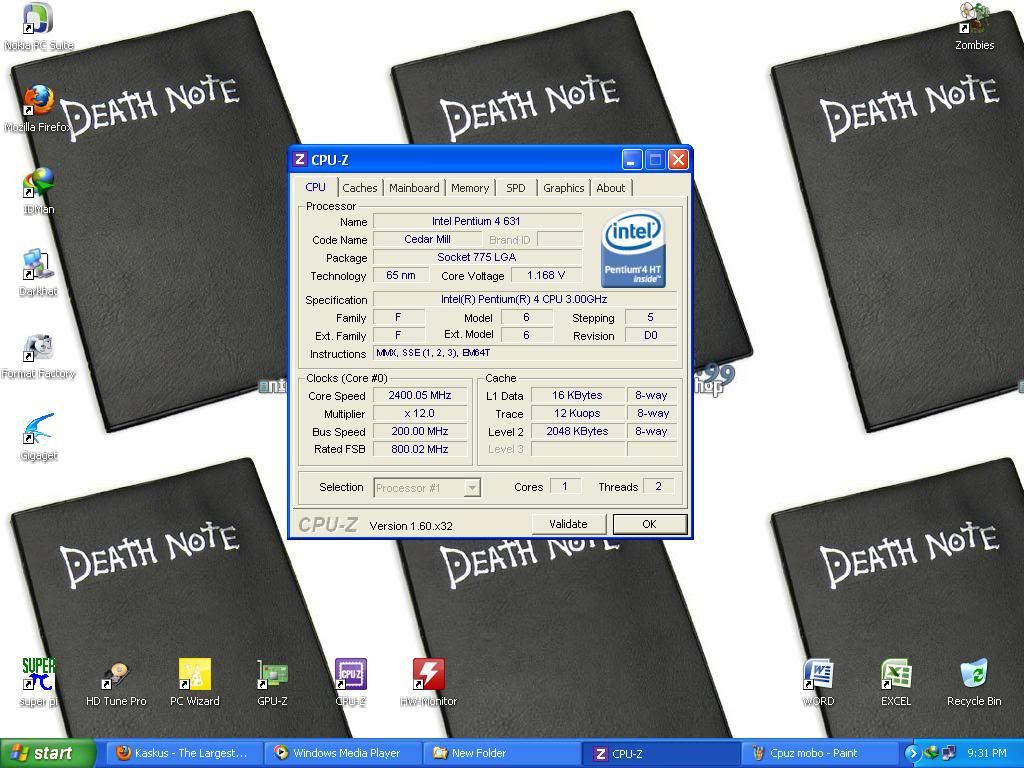Close the CPU-Z window

click(x=679, y=159)
